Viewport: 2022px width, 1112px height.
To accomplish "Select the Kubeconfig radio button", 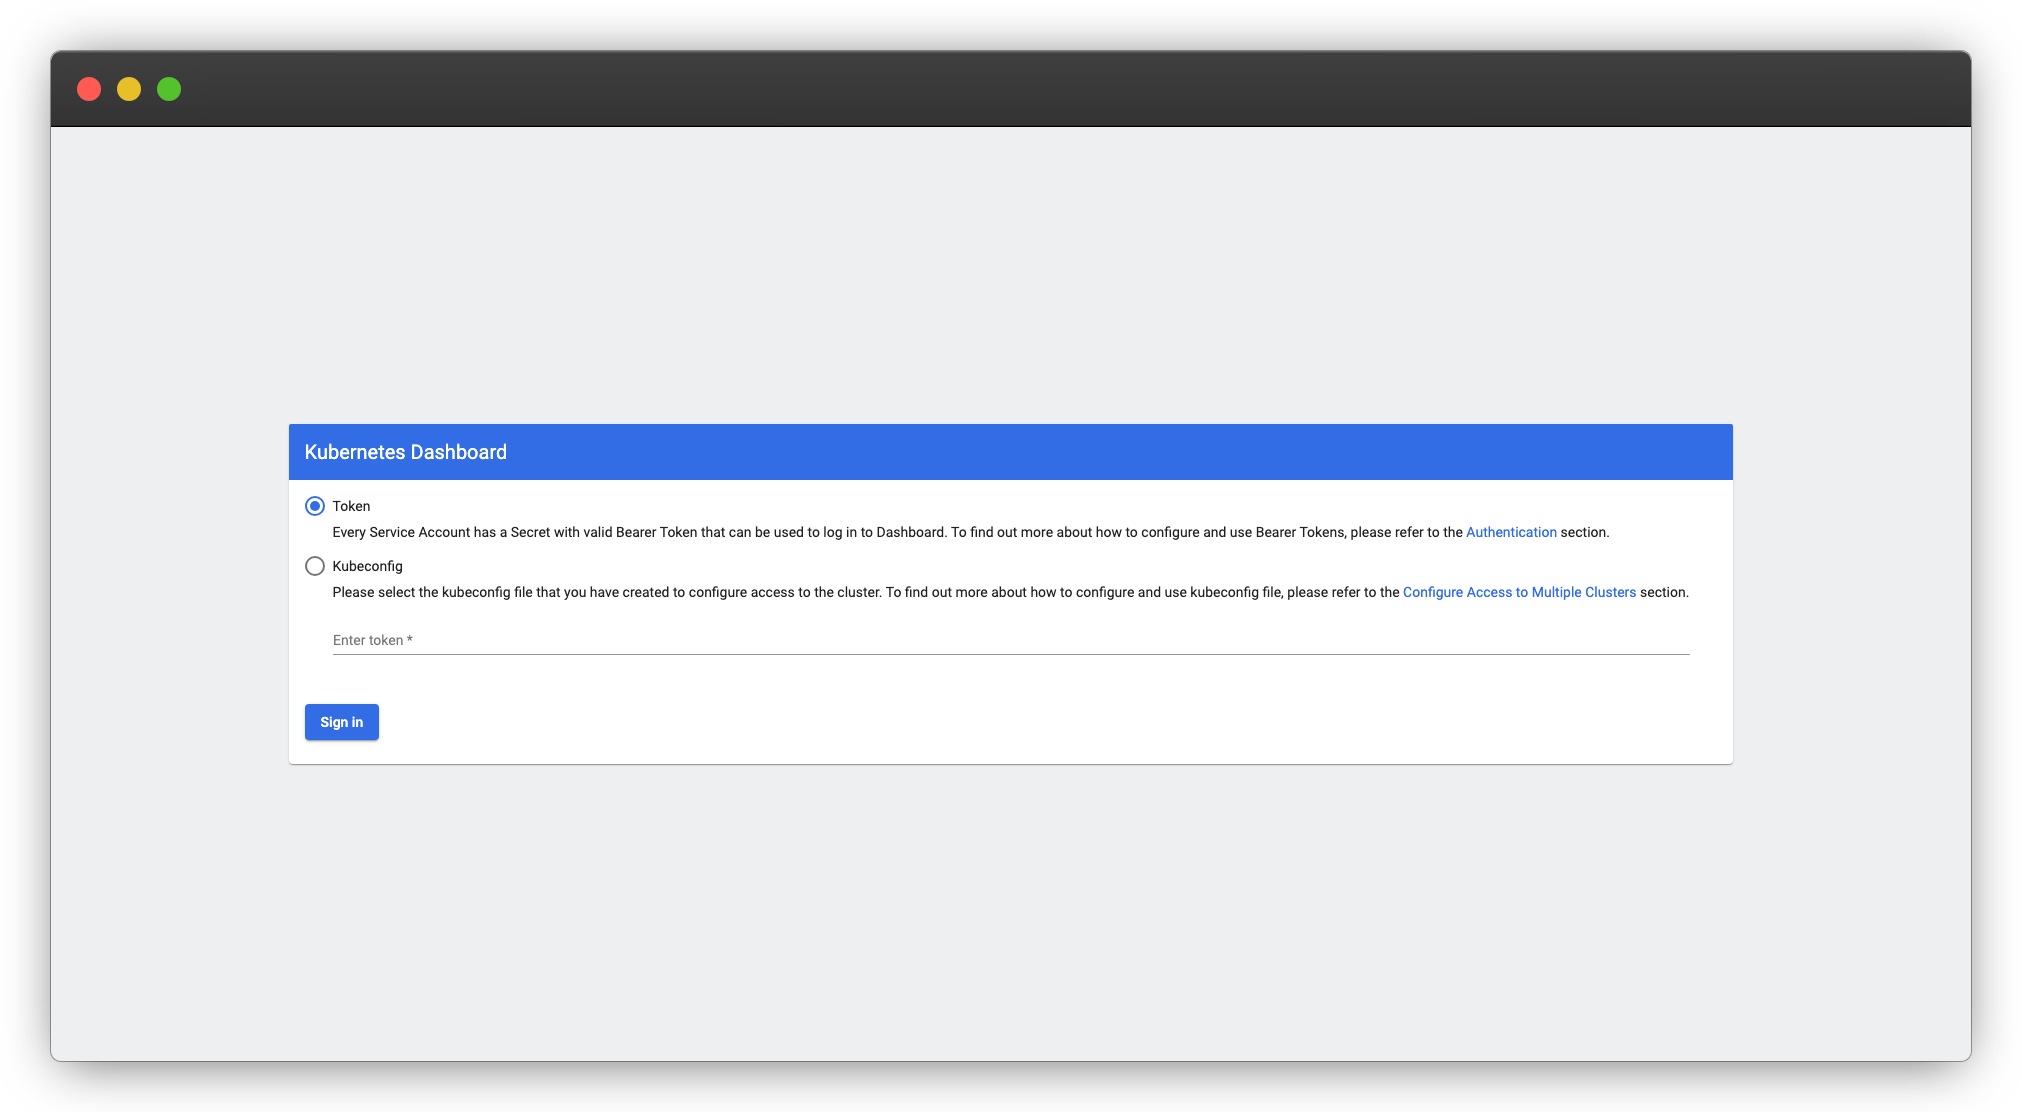I will point(315,566).
